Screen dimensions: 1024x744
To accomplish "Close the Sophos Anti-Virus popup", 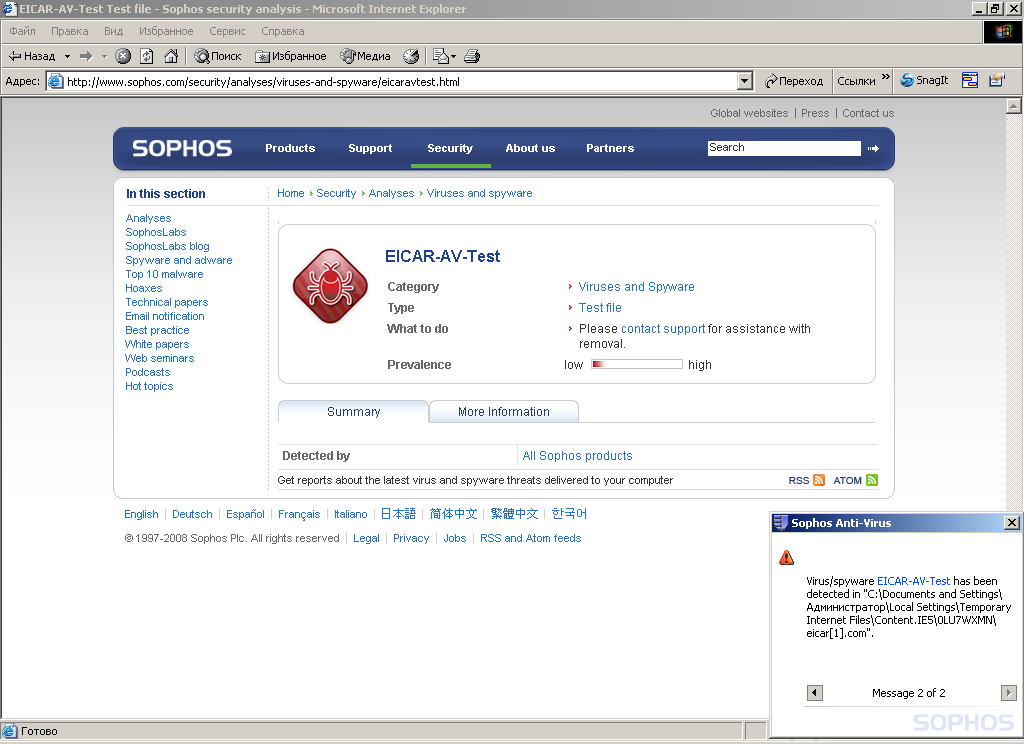I will point(1012,523).
